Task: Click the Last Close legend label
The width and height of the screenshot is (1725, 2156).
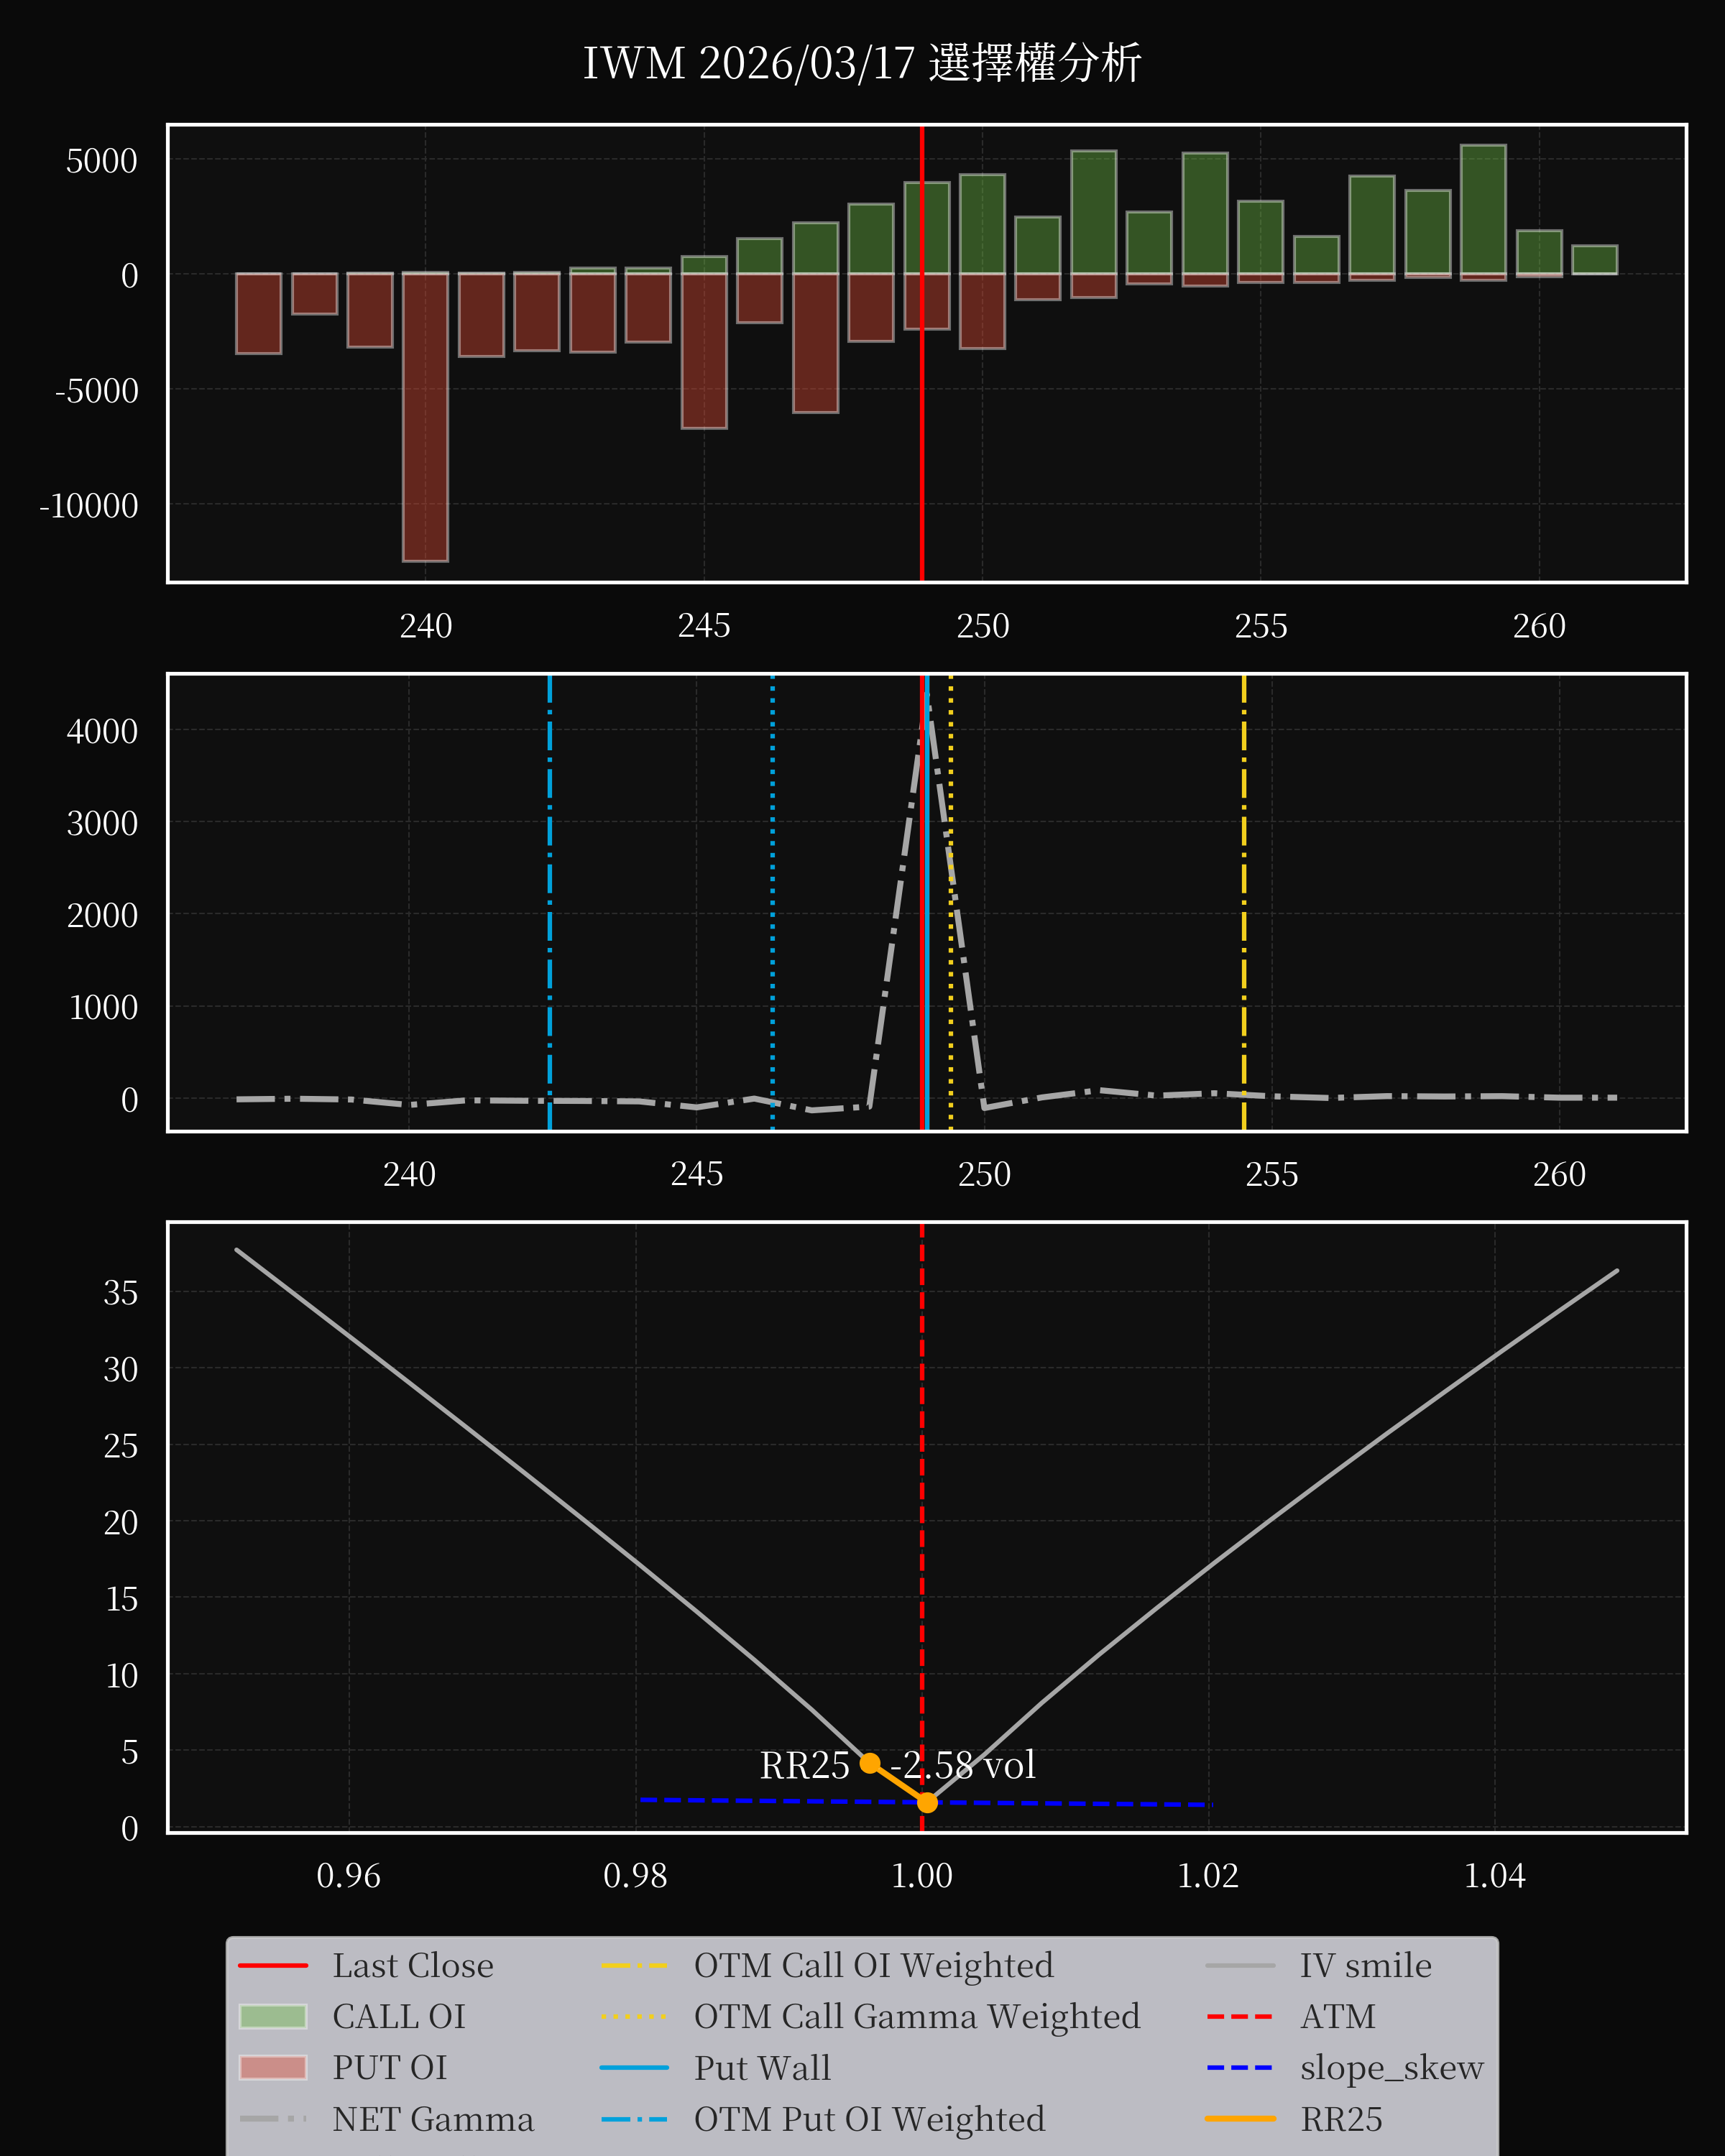Action: click(x=413, y=1965)
